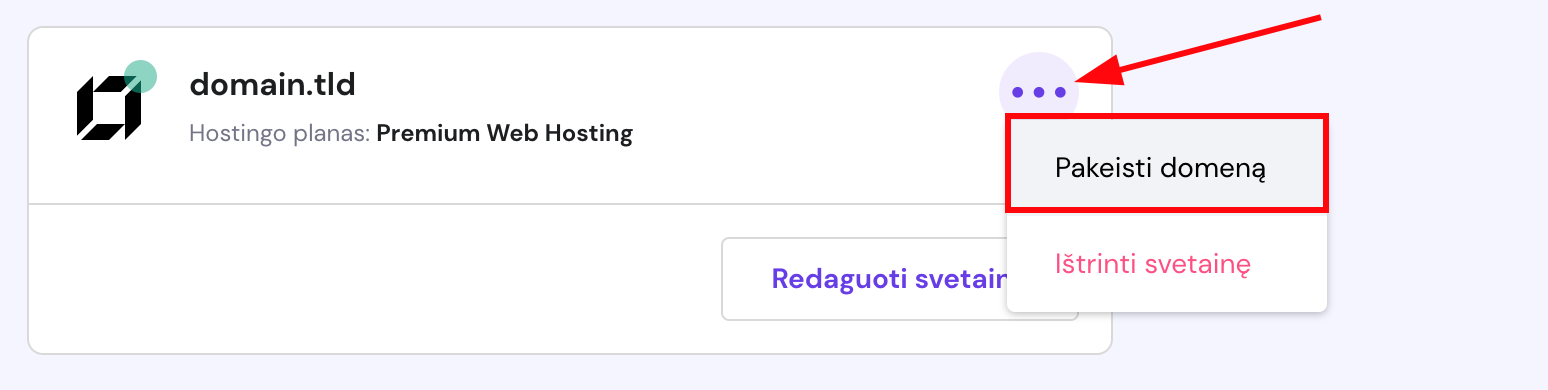
Task: Click the Hostingo planas label
Action: tap(280, 133)
